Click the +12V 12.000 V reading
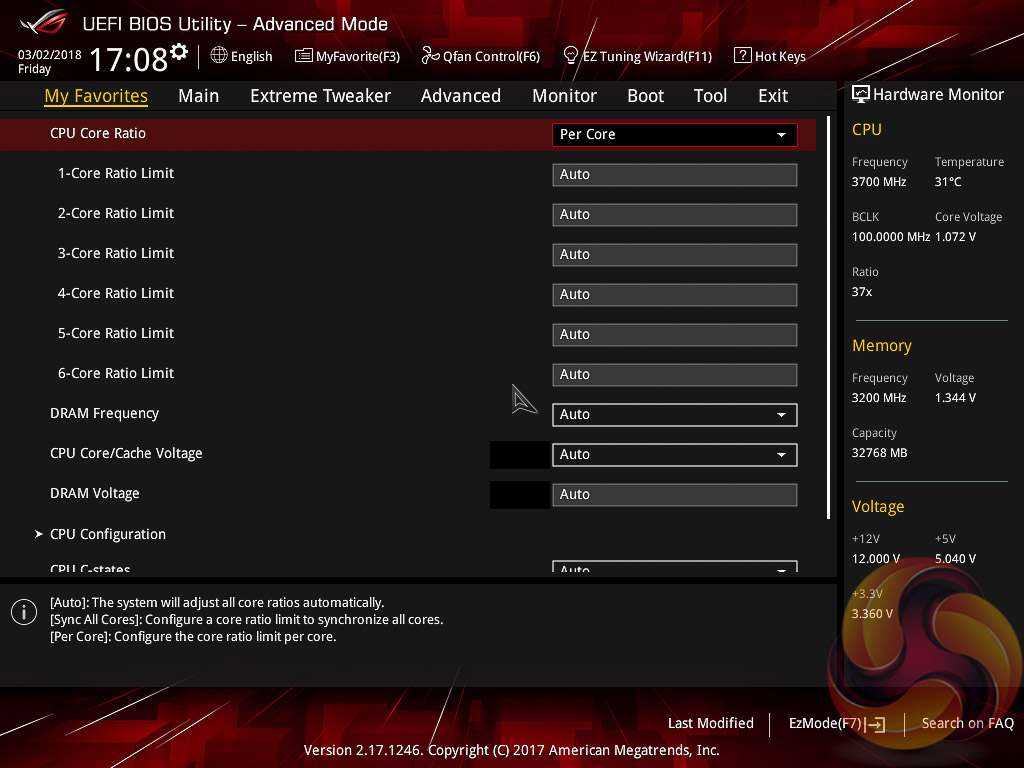The width and height of the screenshot is (1024, 768). (876, 559)
